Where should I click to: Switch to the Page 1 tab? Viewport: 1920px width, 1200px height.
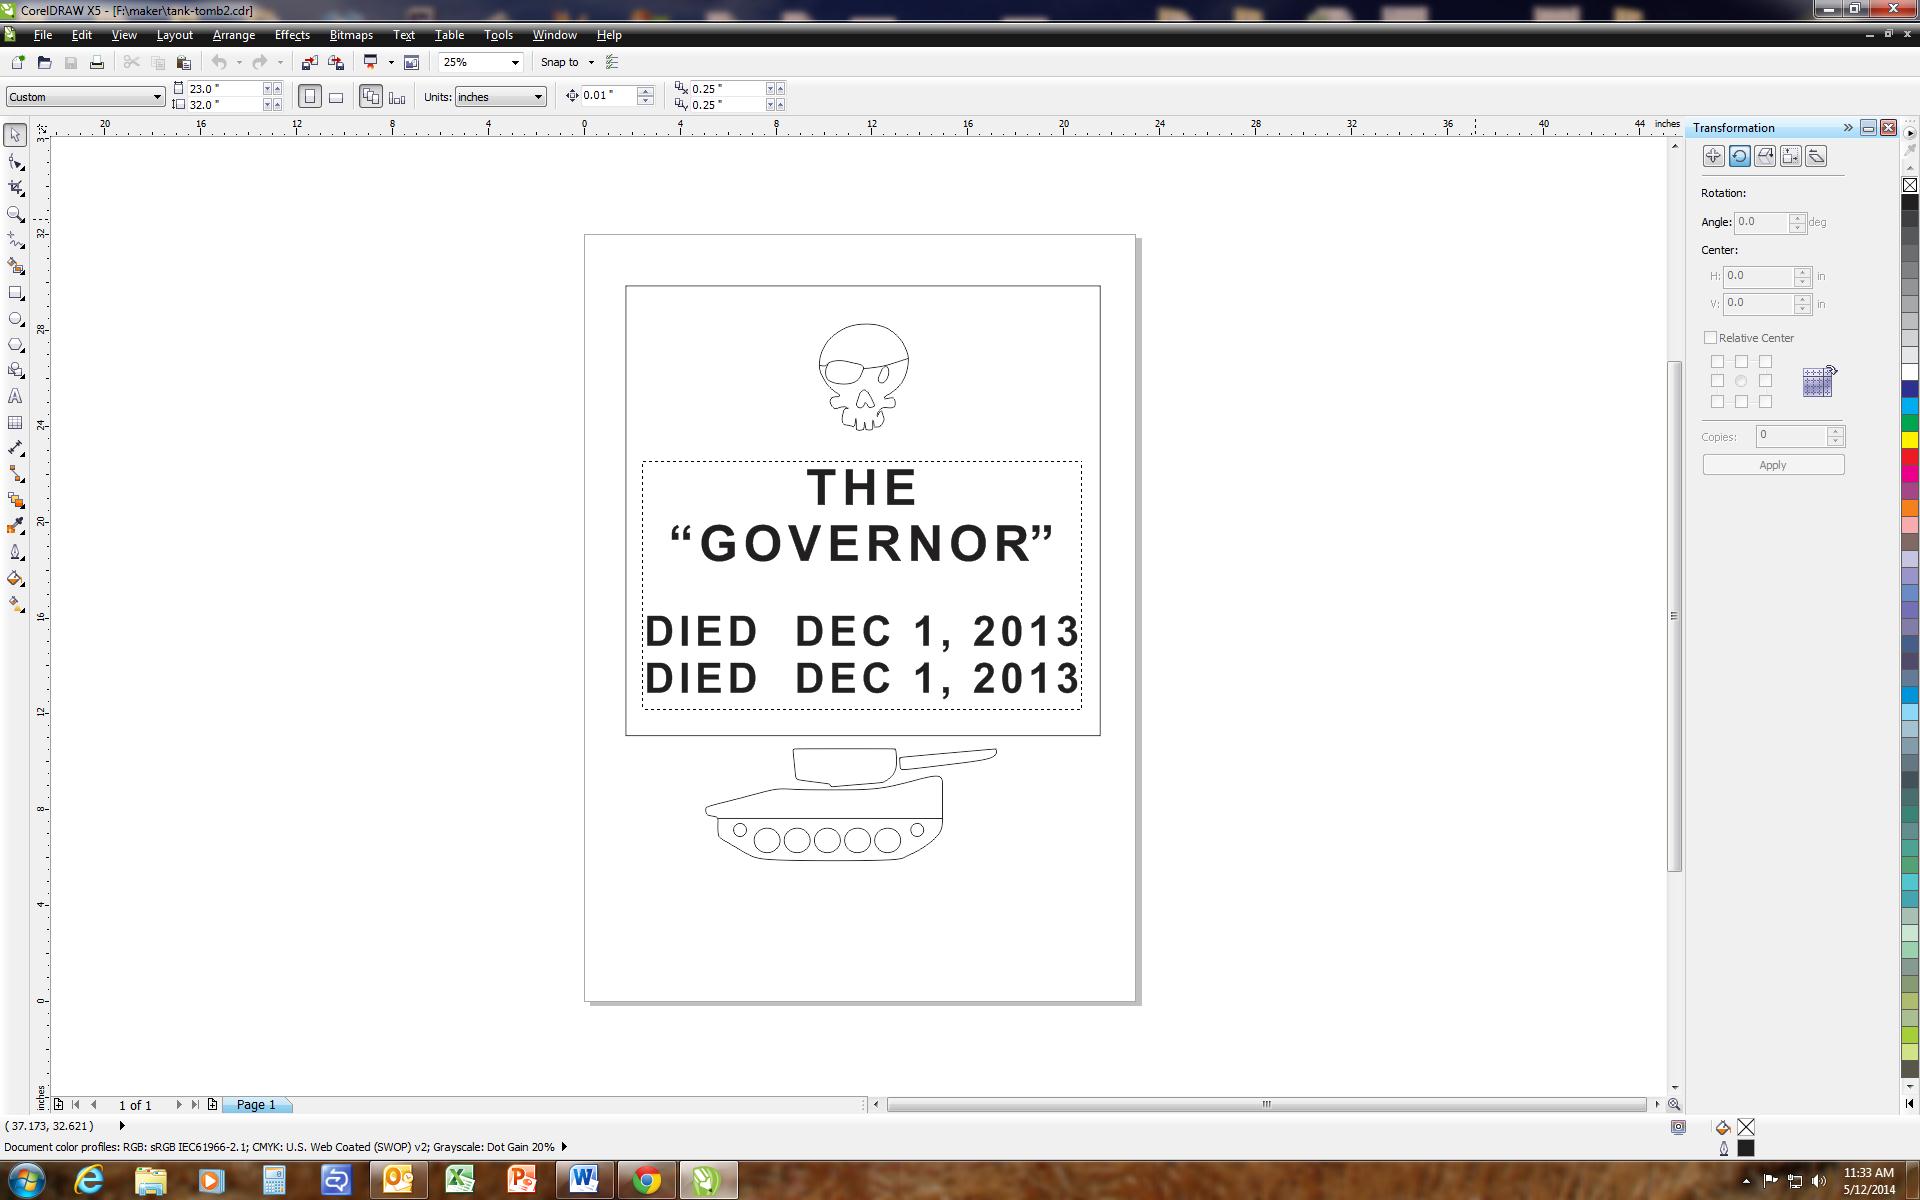(256, 1104)
